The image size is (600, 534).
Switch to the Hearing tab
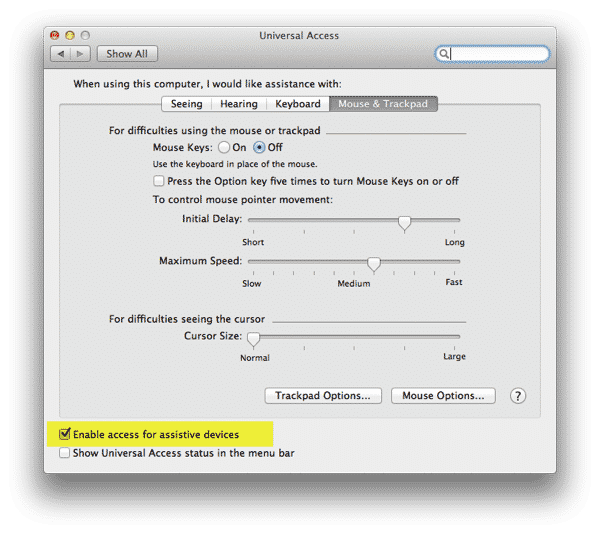(x=238, y=104)
